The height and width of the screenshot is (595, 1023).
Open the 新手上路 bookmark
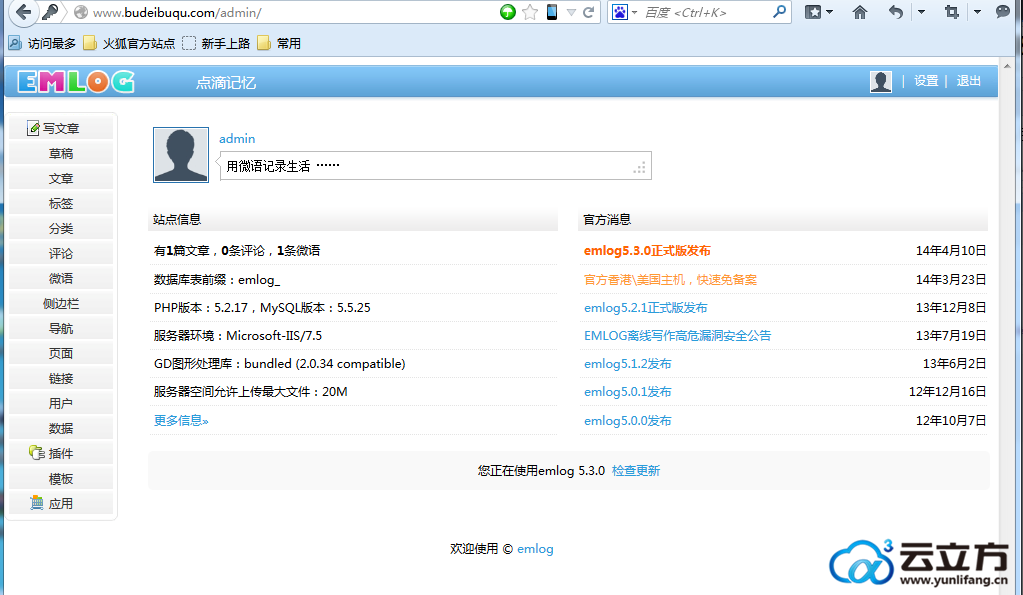(216, 44)
